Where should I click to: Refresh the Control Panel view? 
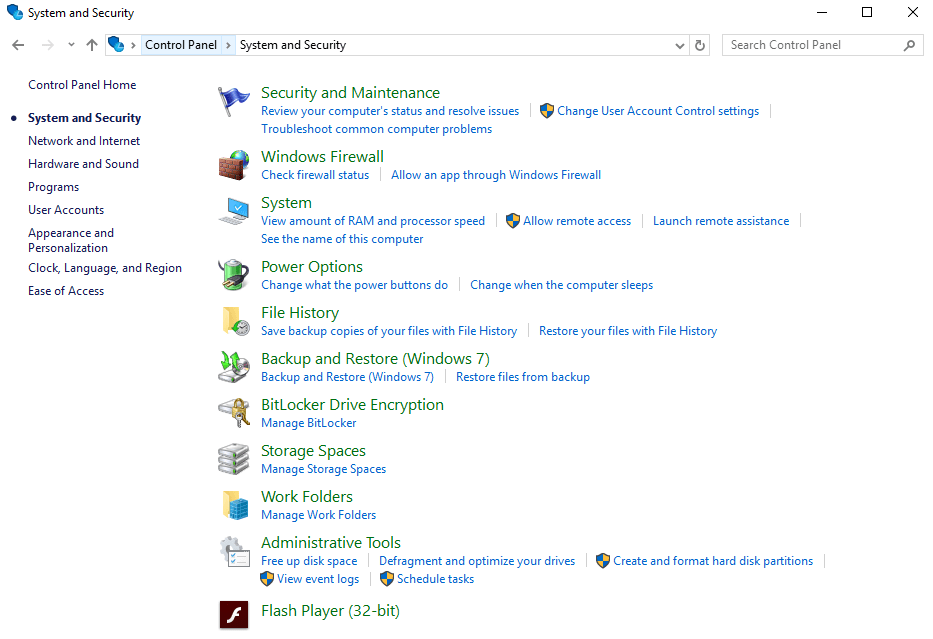pos(700,45)
